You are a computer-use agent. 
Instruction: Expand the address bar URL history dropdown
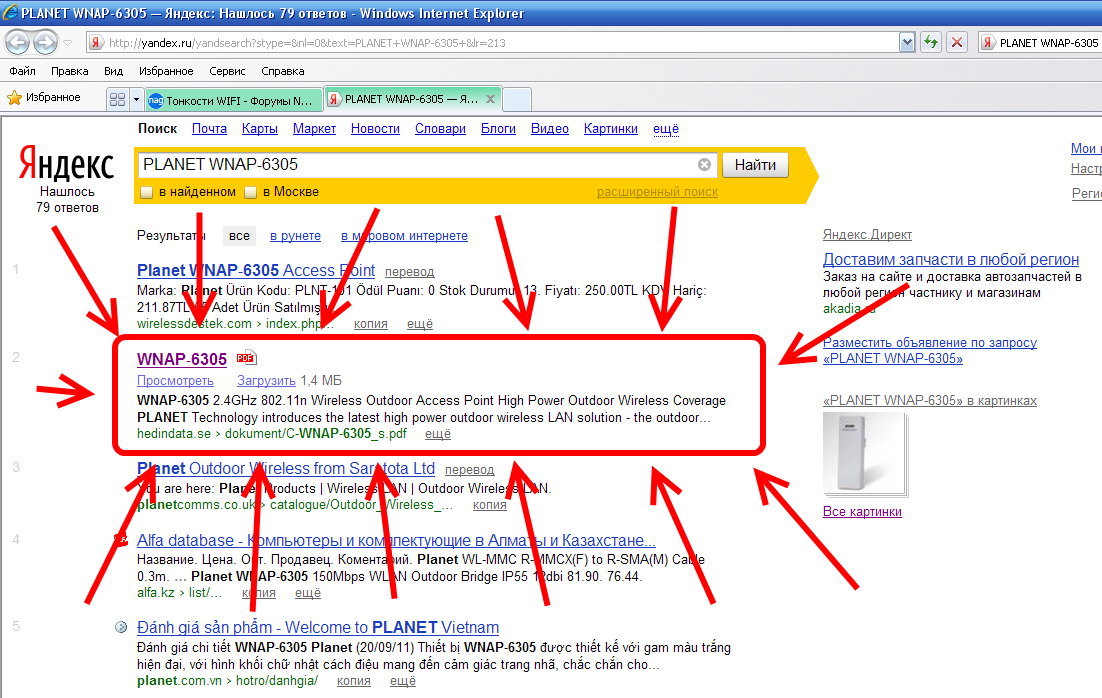[907, 43]
